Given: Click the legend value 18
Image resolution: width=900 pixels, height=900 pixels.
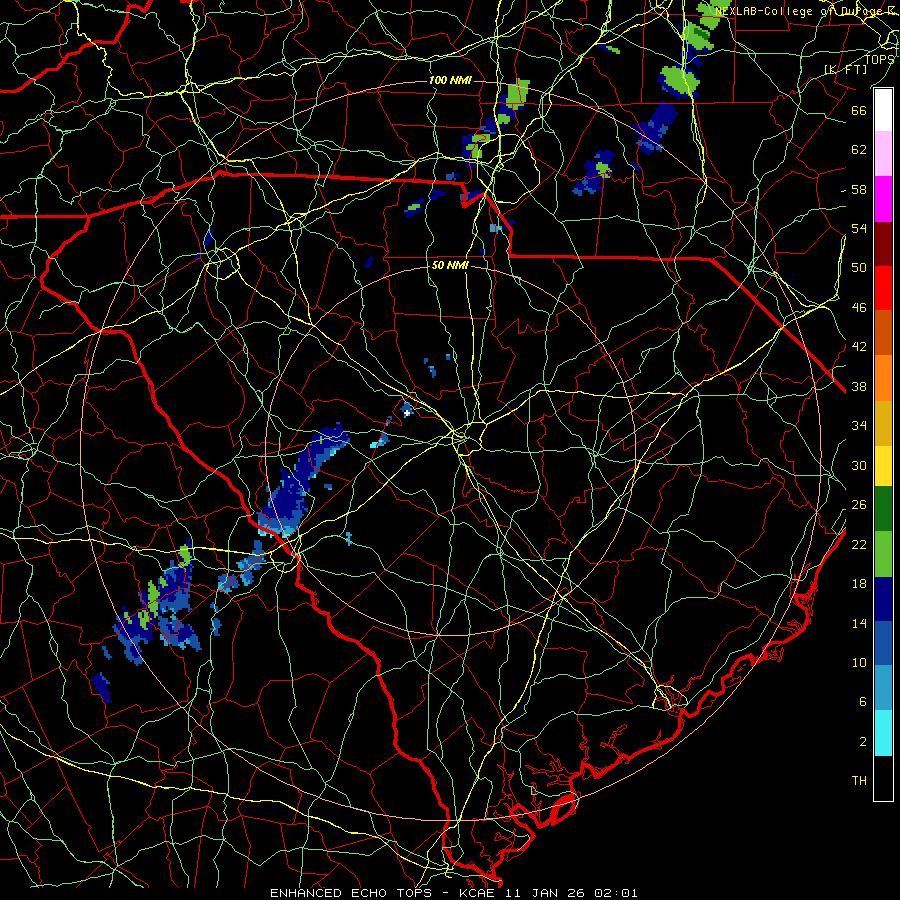Looking at the screenshot, I should pyautogui.click(x=859, y=584).
